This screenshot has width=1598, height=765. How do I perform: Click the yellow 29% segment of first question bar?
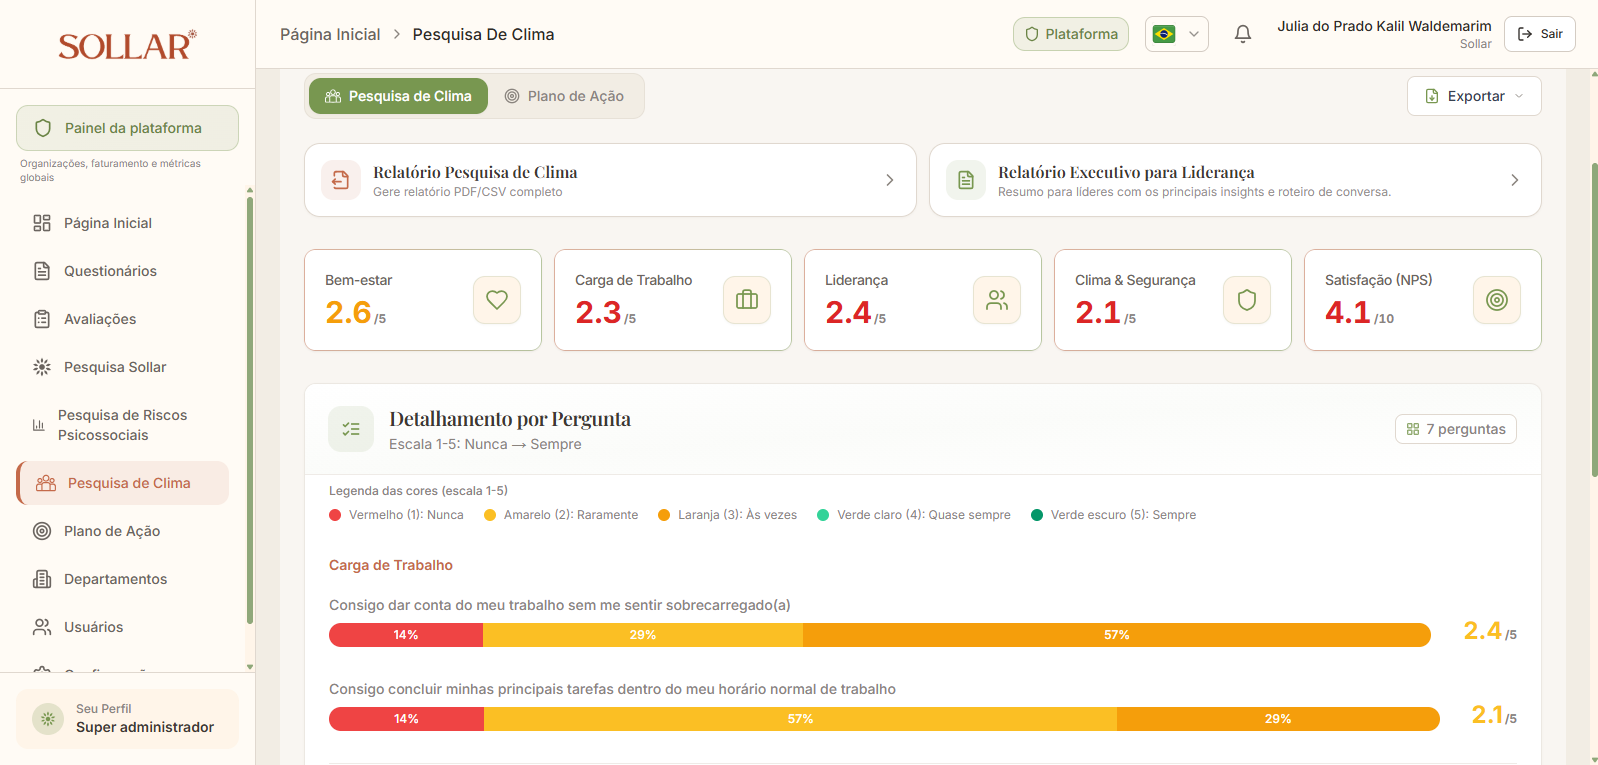tap(643, 635)
